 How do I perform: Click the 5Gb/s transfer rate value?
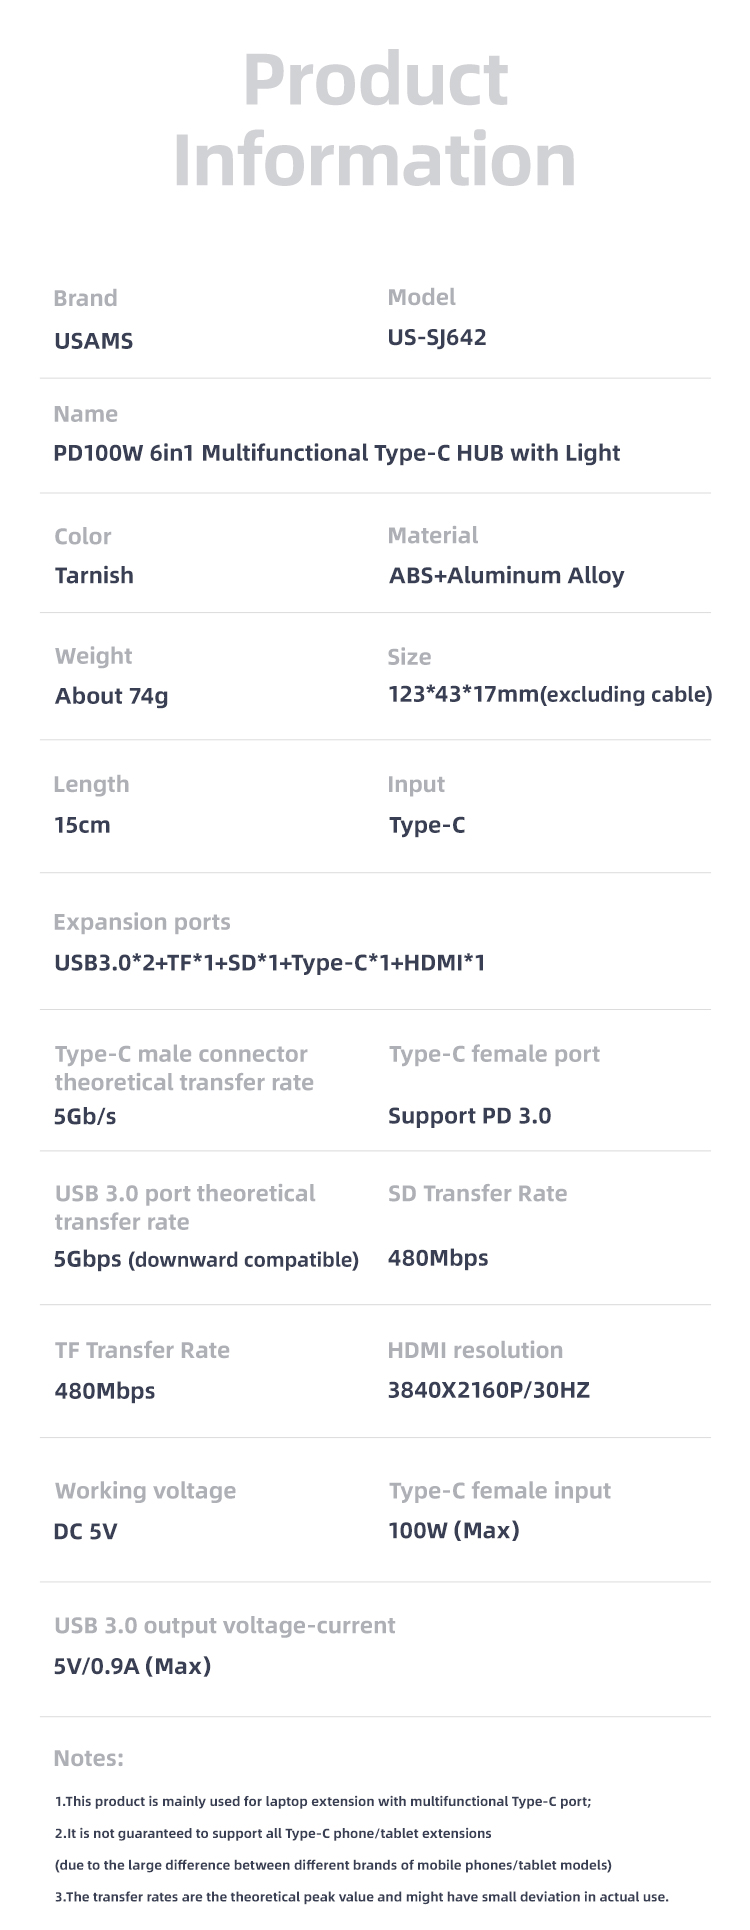coord(85,1116)
